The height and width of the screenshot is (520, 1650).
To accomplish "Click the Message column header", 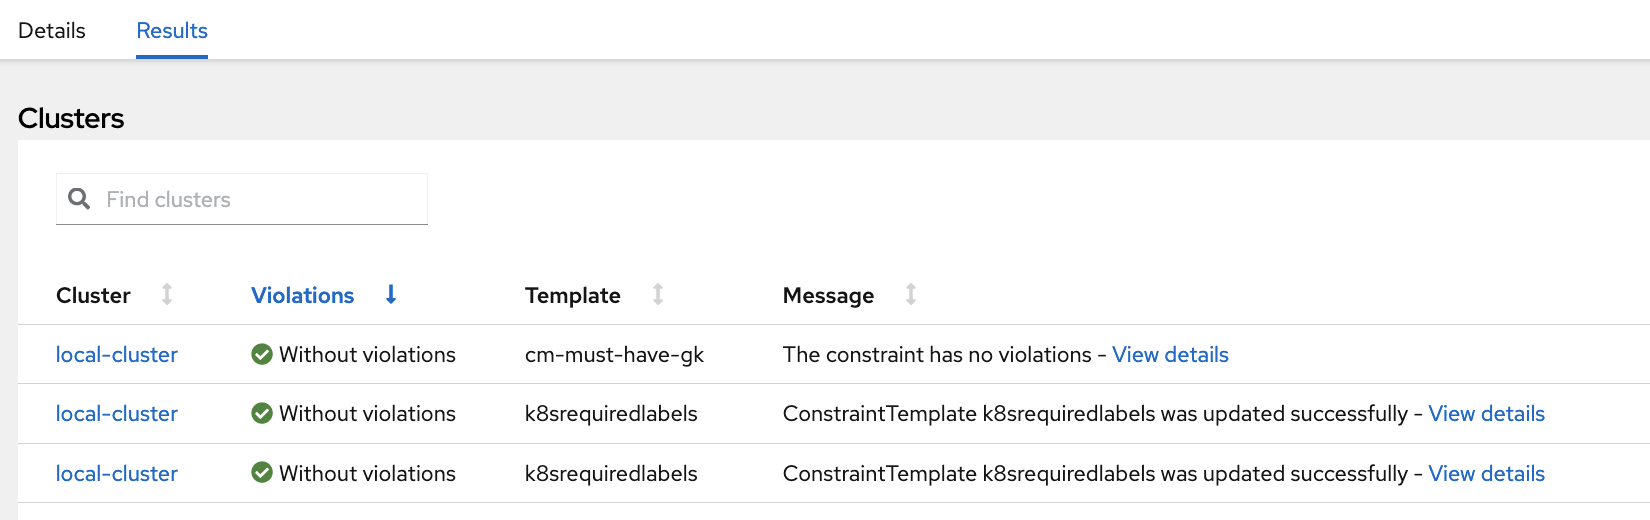I will [828, 296].
